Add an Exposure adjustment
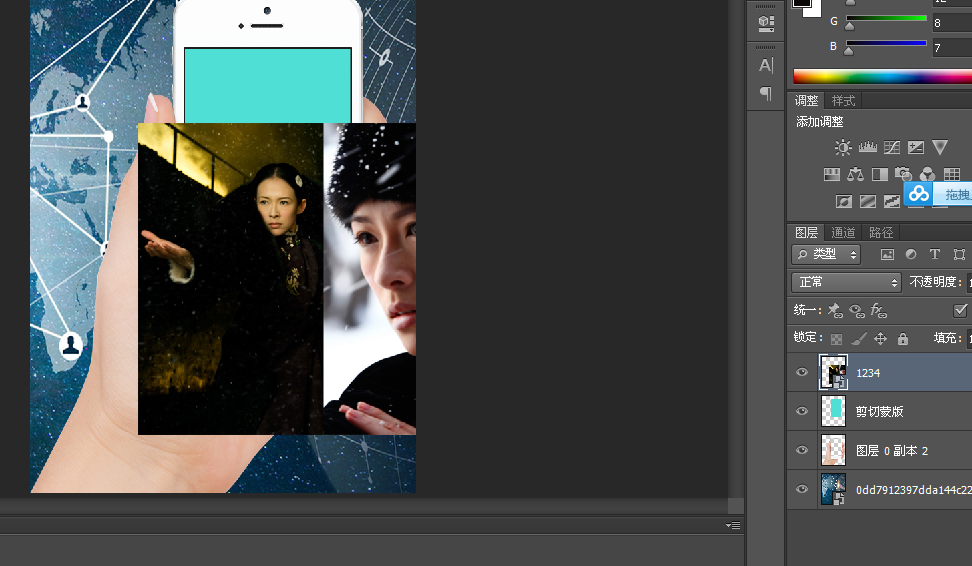 (916, 148)
